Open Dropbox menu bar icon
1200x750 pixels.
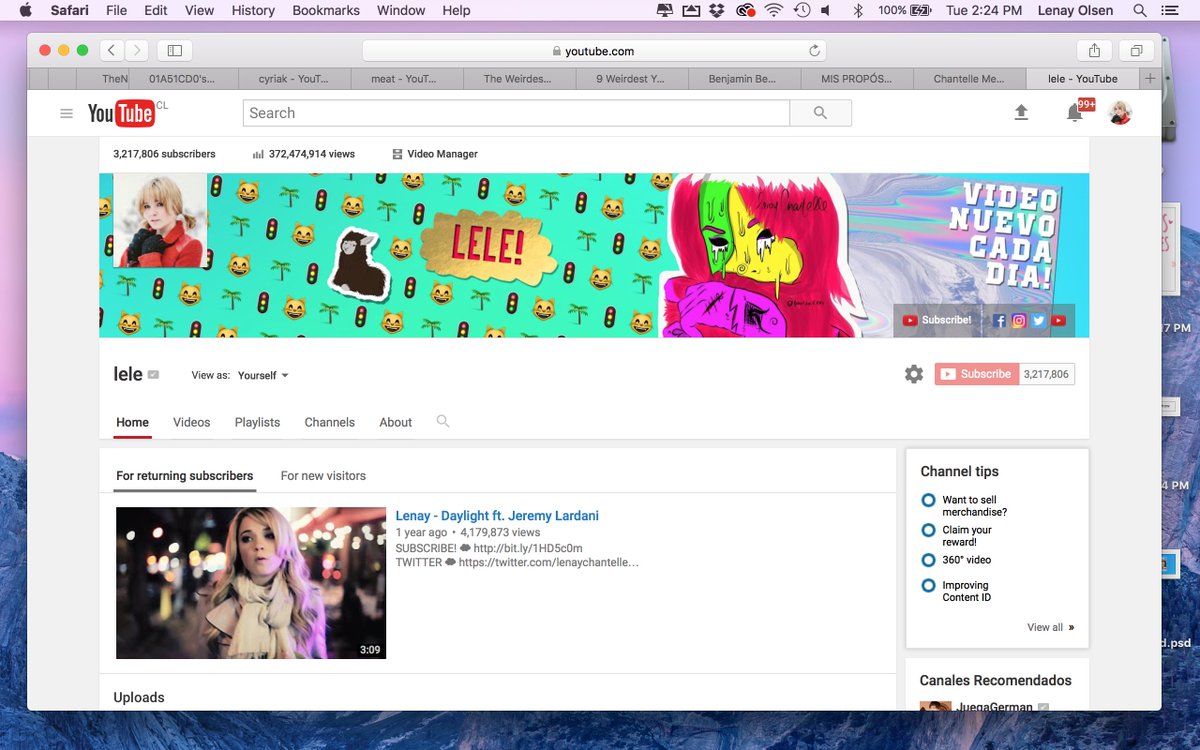[717, 10]
